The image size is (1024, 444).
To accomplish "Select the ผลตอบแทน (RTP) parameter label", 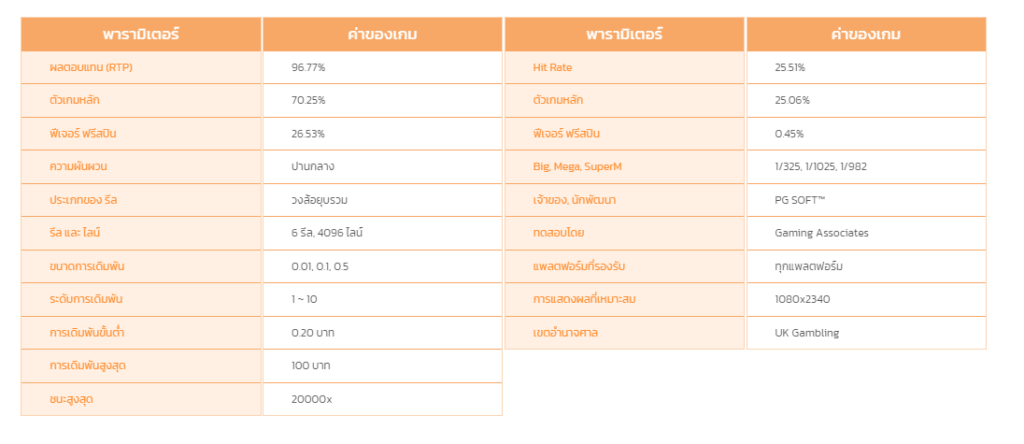I will coord(91,67).
